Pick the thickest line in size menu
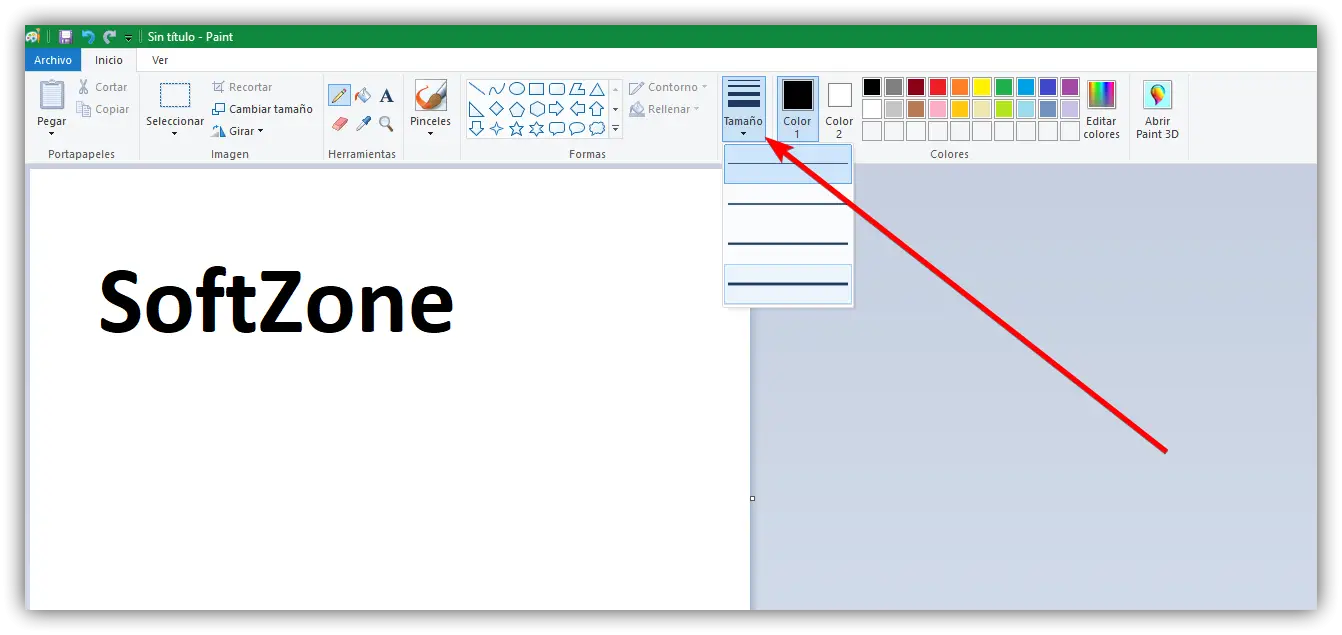 (788, 284)
